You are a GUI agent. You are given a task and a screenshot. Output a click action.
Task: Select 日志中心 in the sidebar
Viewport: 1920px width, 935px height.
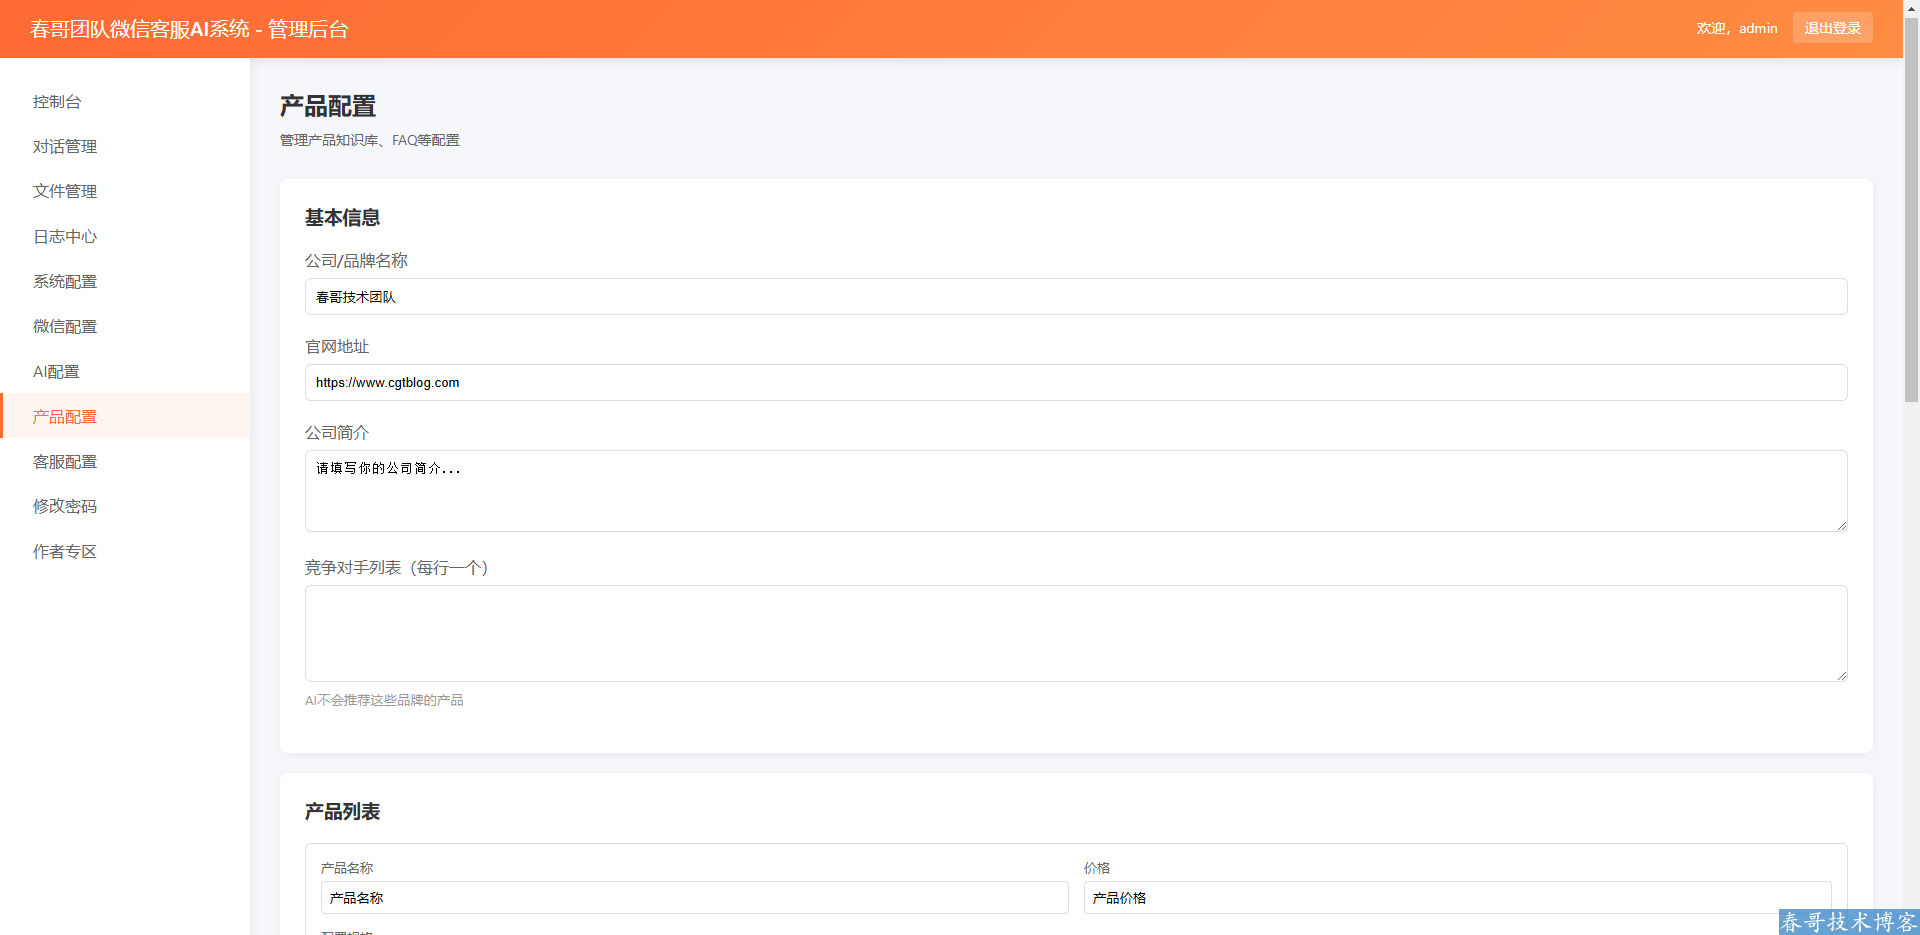[x=65, y=237]
